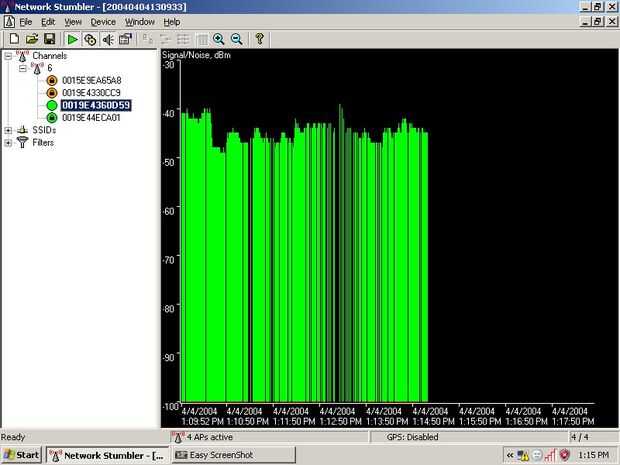
Task: Click the '4 / 4' status bar counter
Action: tap(580, 437)
